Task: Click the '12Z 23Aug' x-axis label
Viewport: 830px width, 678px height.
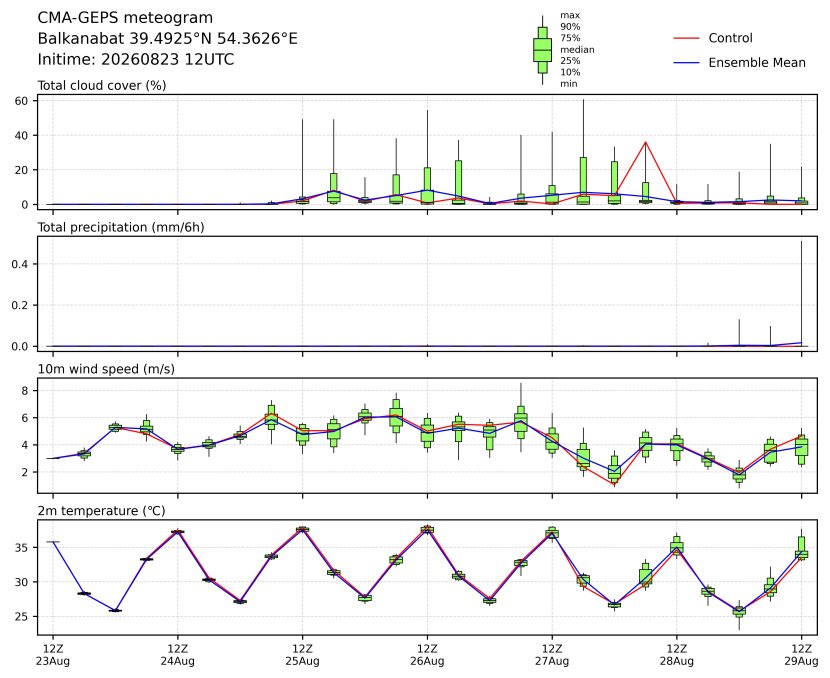Action: (x=53, y=655)
